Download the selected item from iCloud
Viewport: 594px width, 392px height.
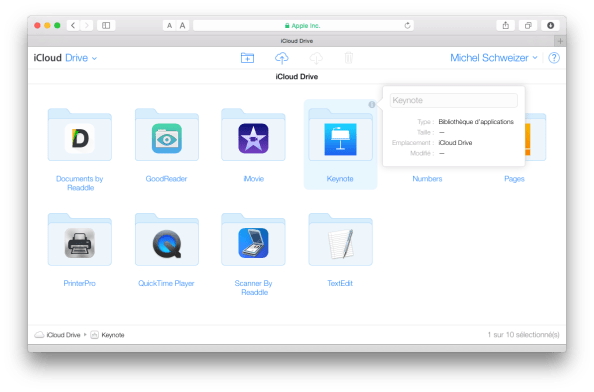(x=316, y=58)
